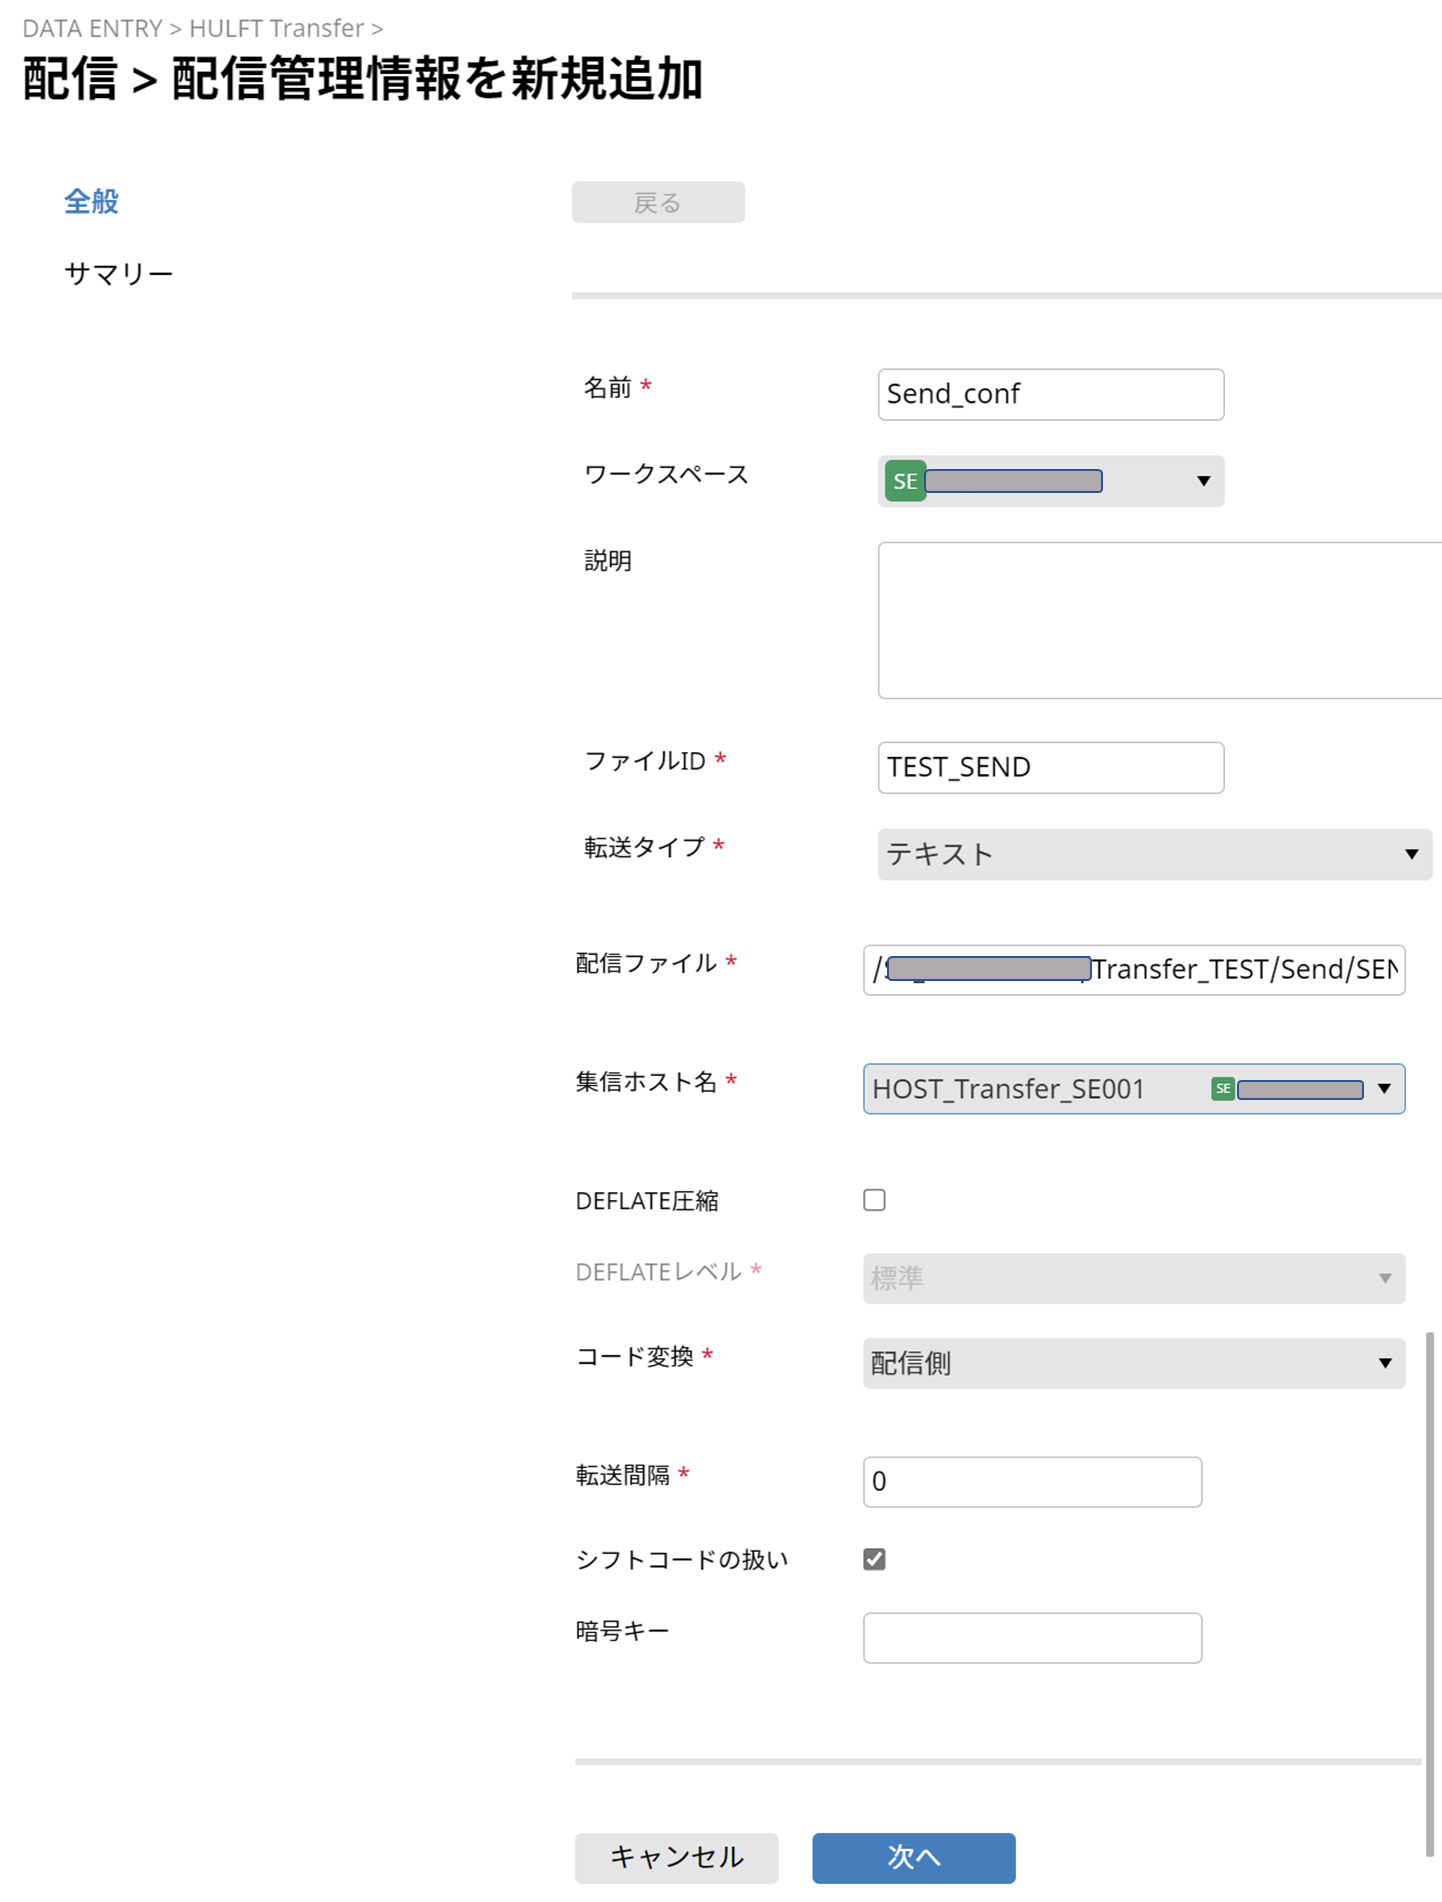Click the 戻る button
This screenshot has height=1902, width=1442.
click(658, 202)
